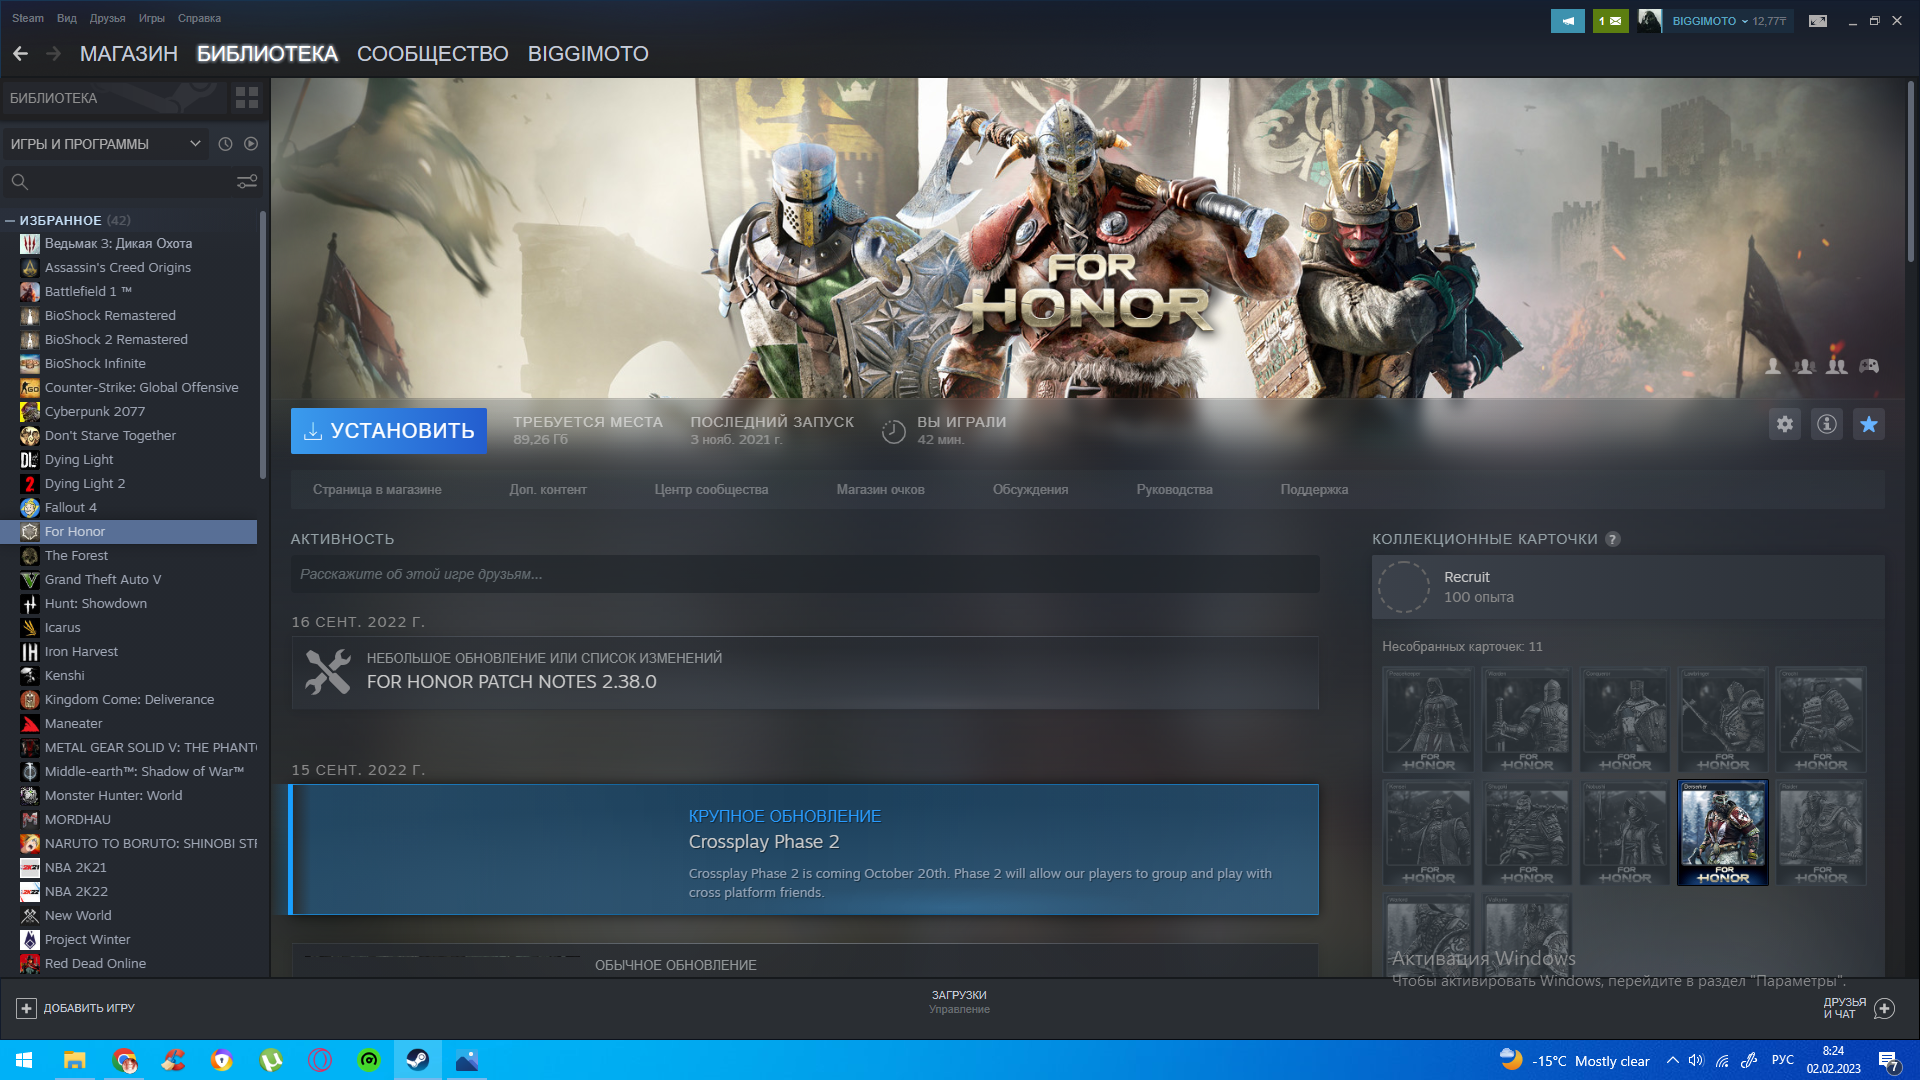Open recent games clock filter
This screenshot has width=1920, height=1080.
coord(225,144)
